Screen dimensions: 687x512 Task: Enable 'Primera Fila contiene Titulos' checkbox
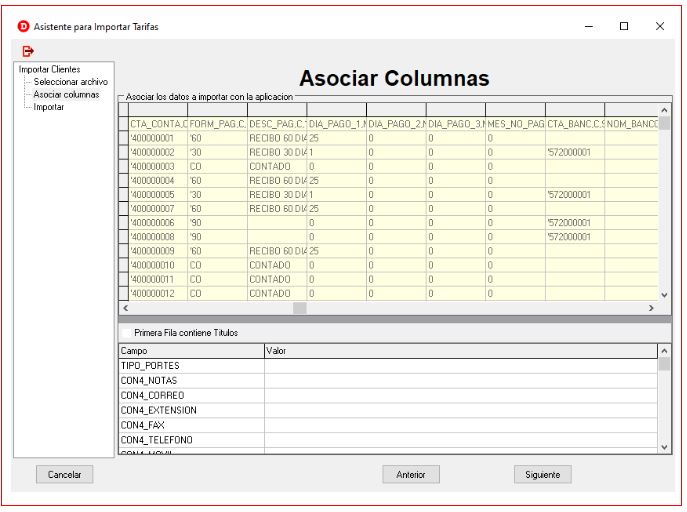[x=125, y=332]
